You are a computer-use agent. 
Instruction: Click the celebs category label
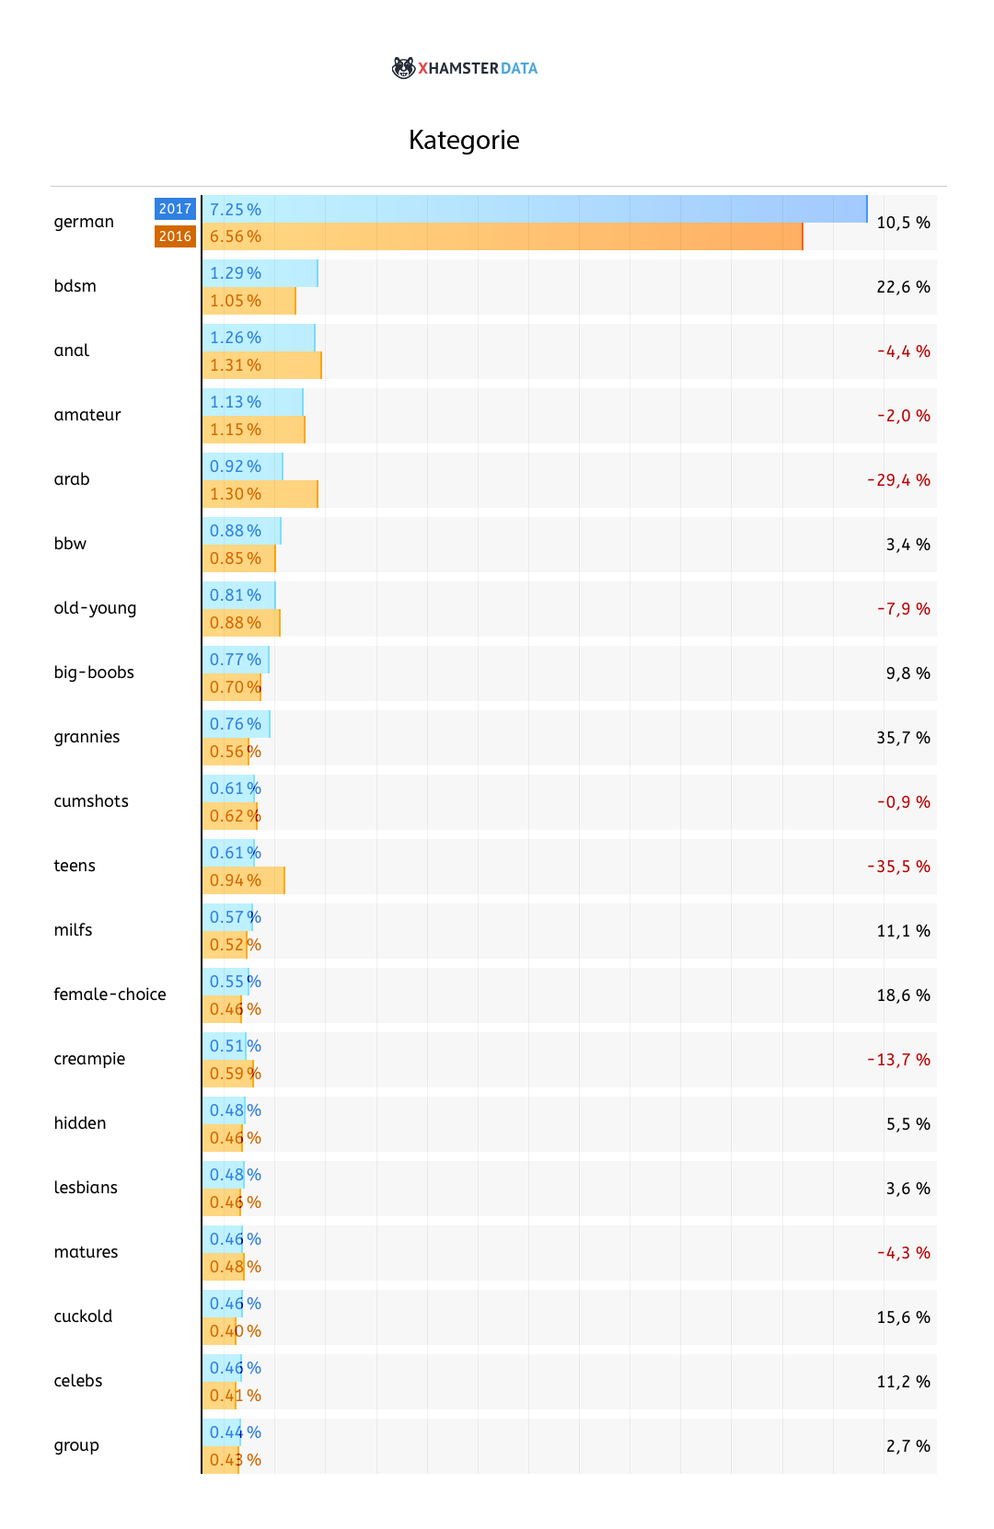[78, 1381]
